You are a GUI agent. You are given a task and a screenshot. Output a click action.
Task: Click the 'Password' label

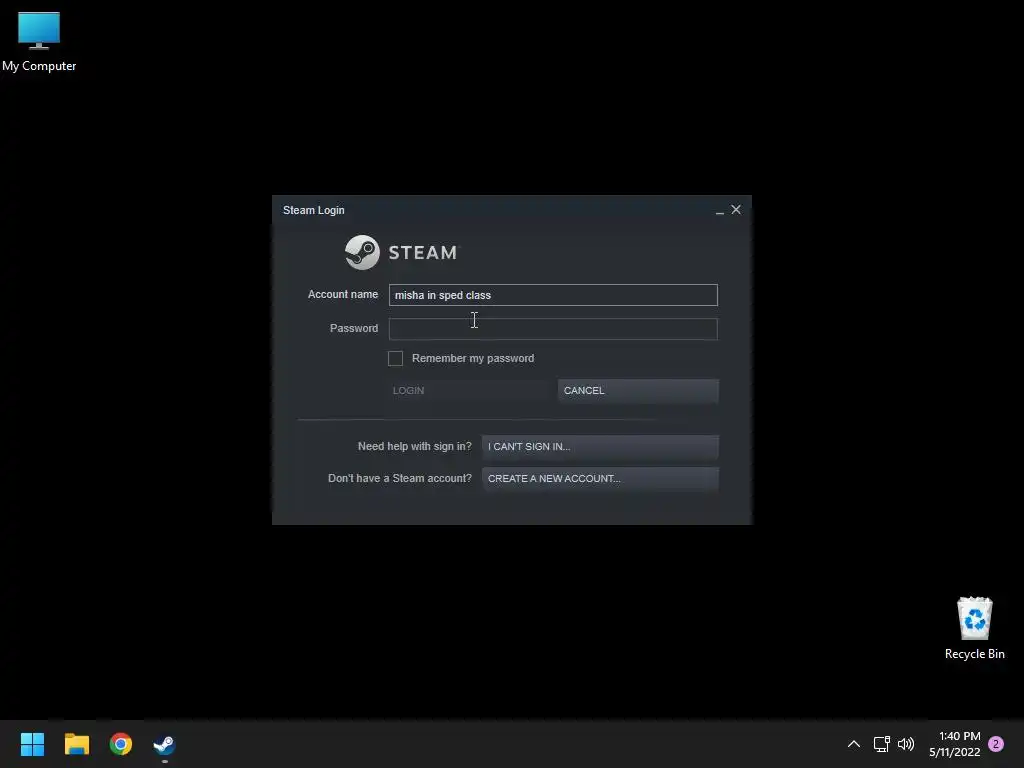coord(354,328)
